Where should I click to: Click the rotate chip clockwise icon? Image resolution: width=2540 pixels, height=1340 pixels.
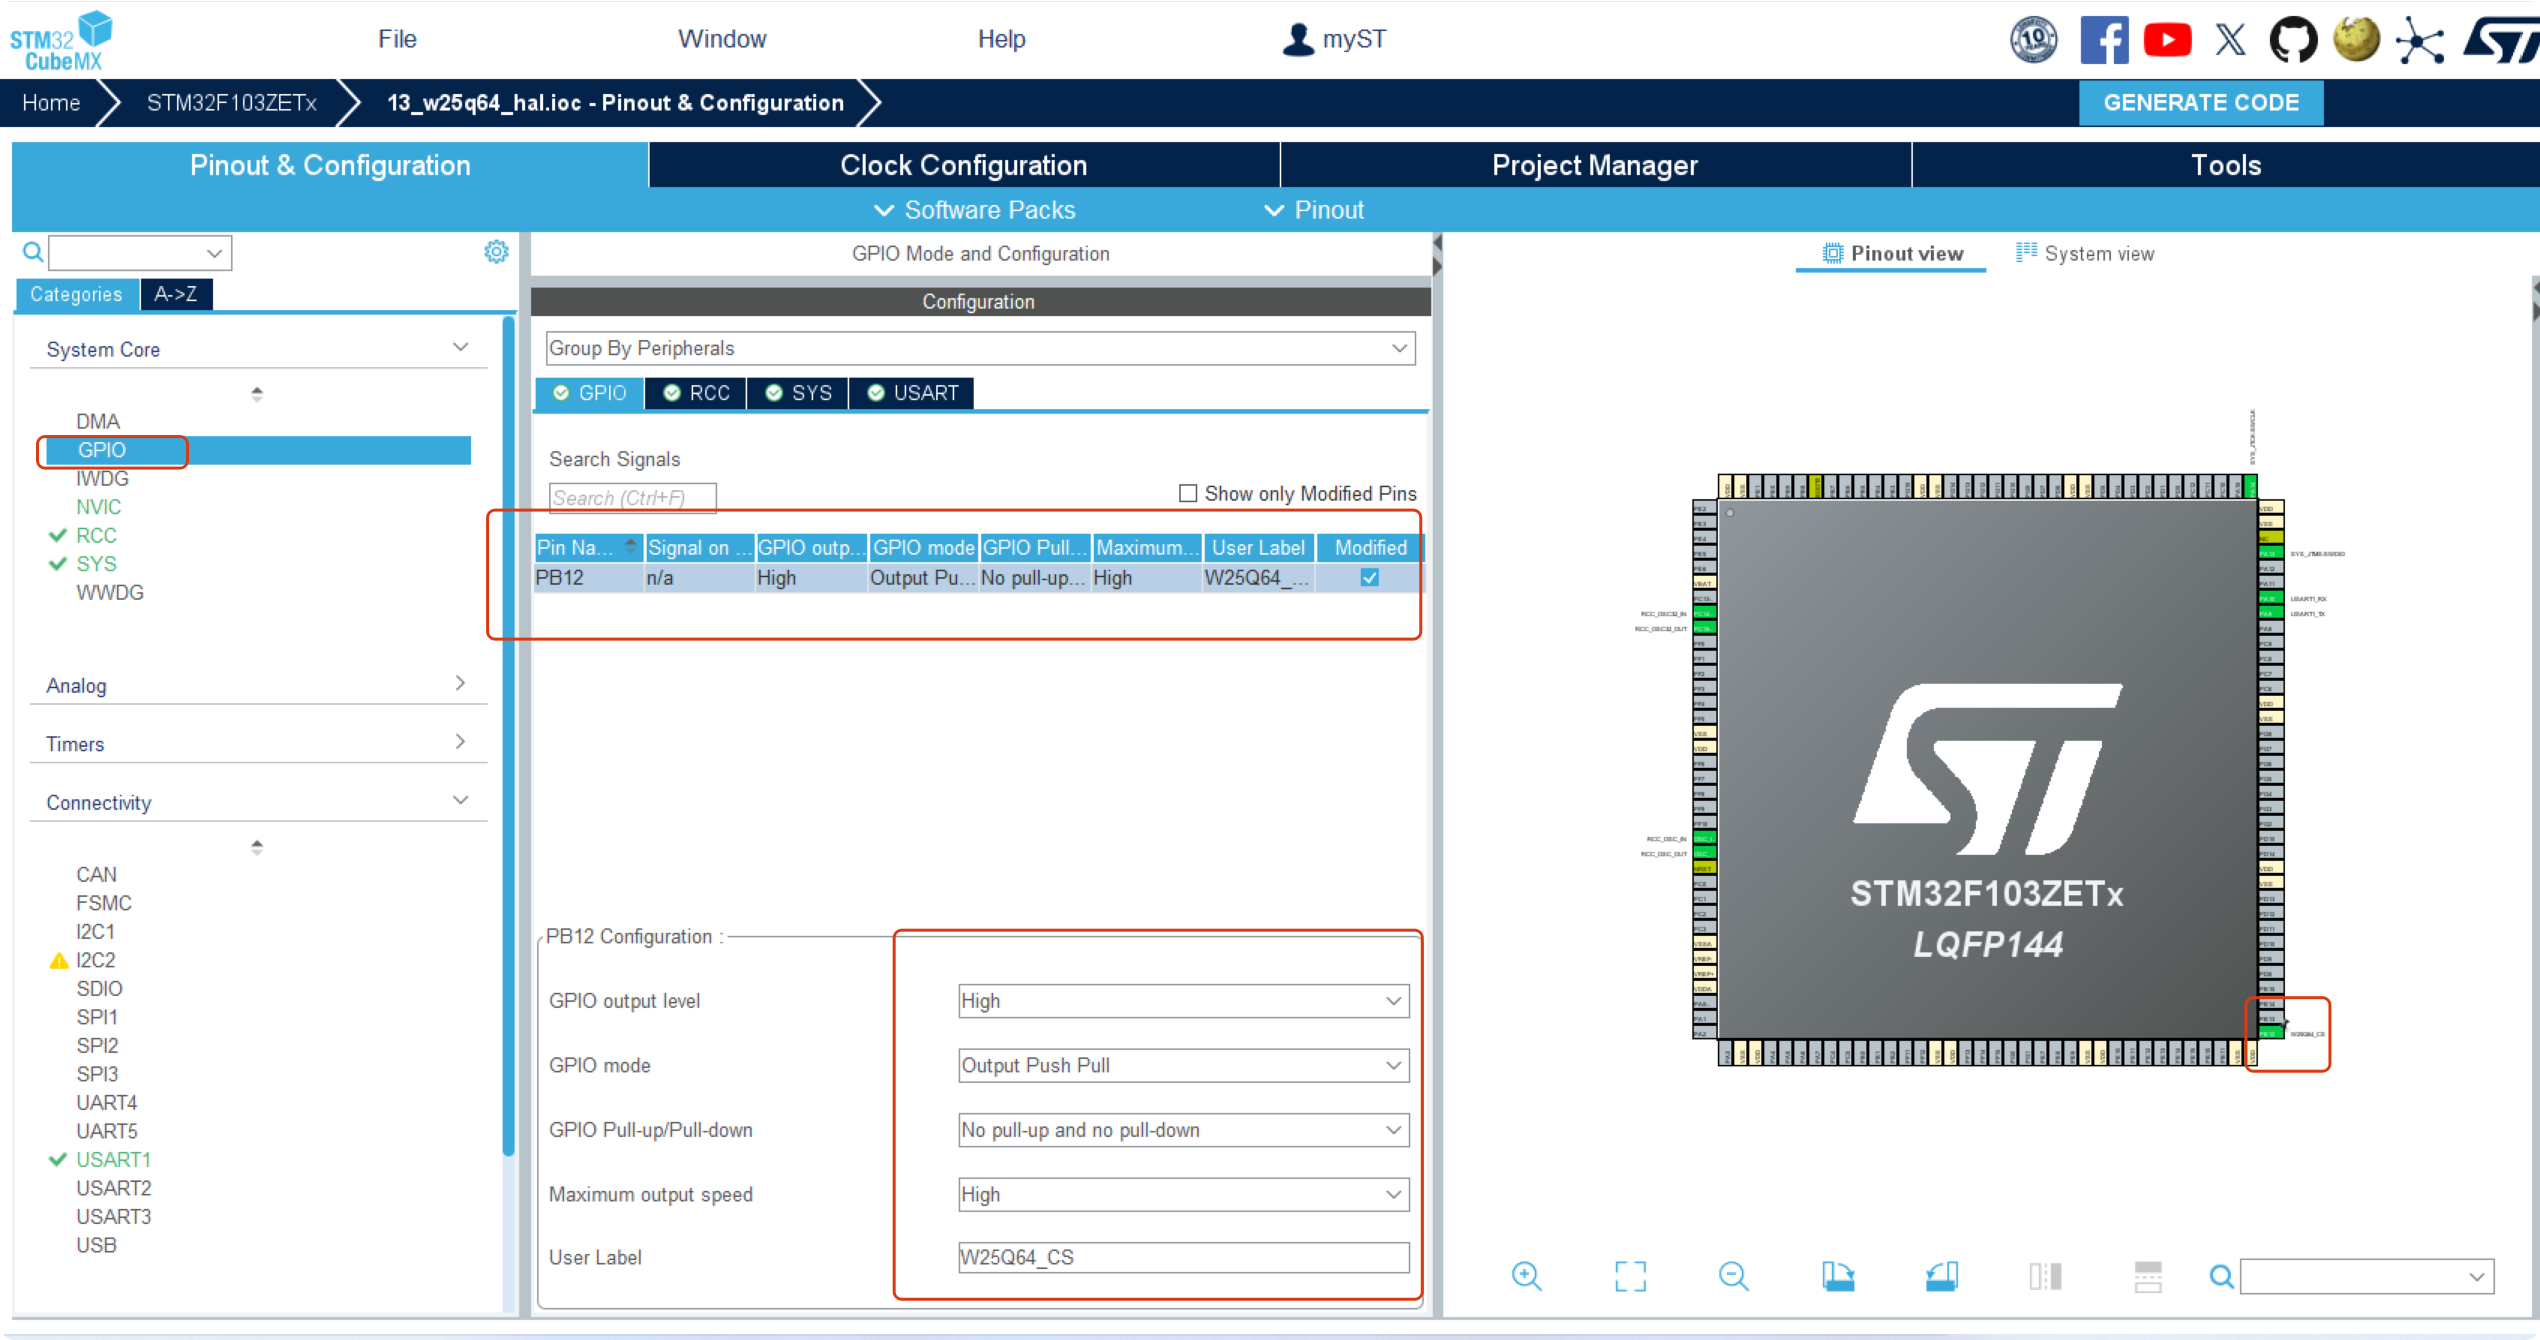pos(1838,1276)
